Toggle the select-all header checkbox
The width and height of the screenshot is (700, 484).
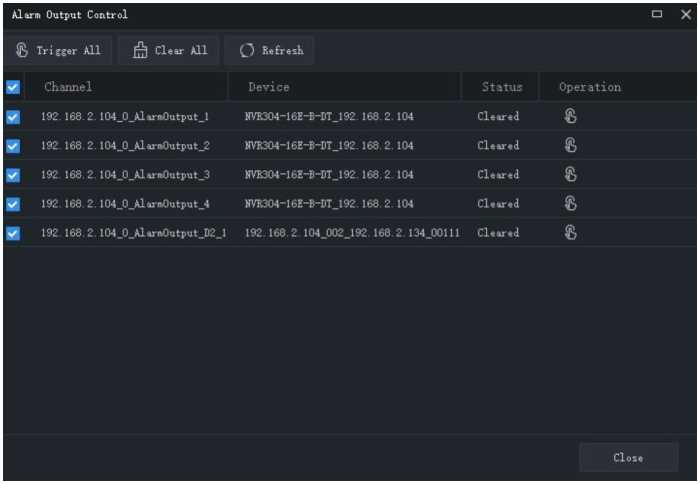point(13,87)
